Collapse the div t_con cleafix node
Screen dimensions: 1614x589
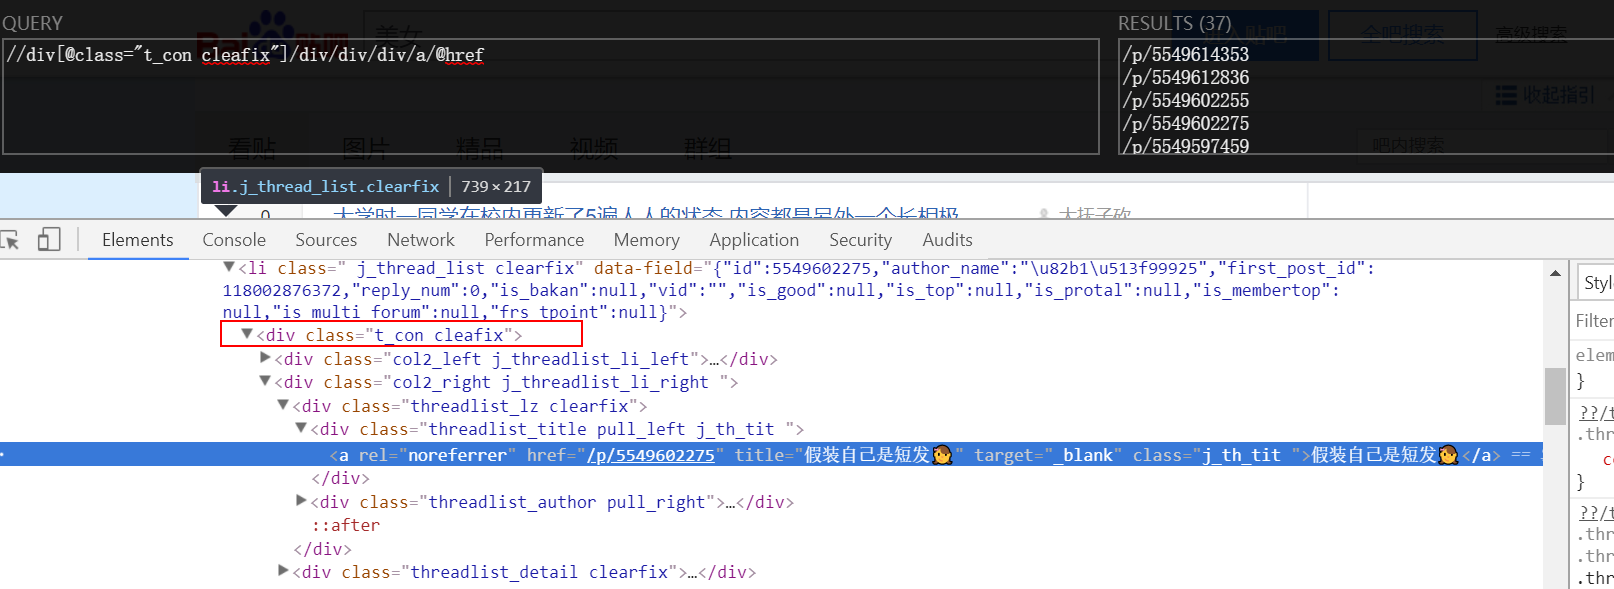pyautogui.click(x=247, y=335)
